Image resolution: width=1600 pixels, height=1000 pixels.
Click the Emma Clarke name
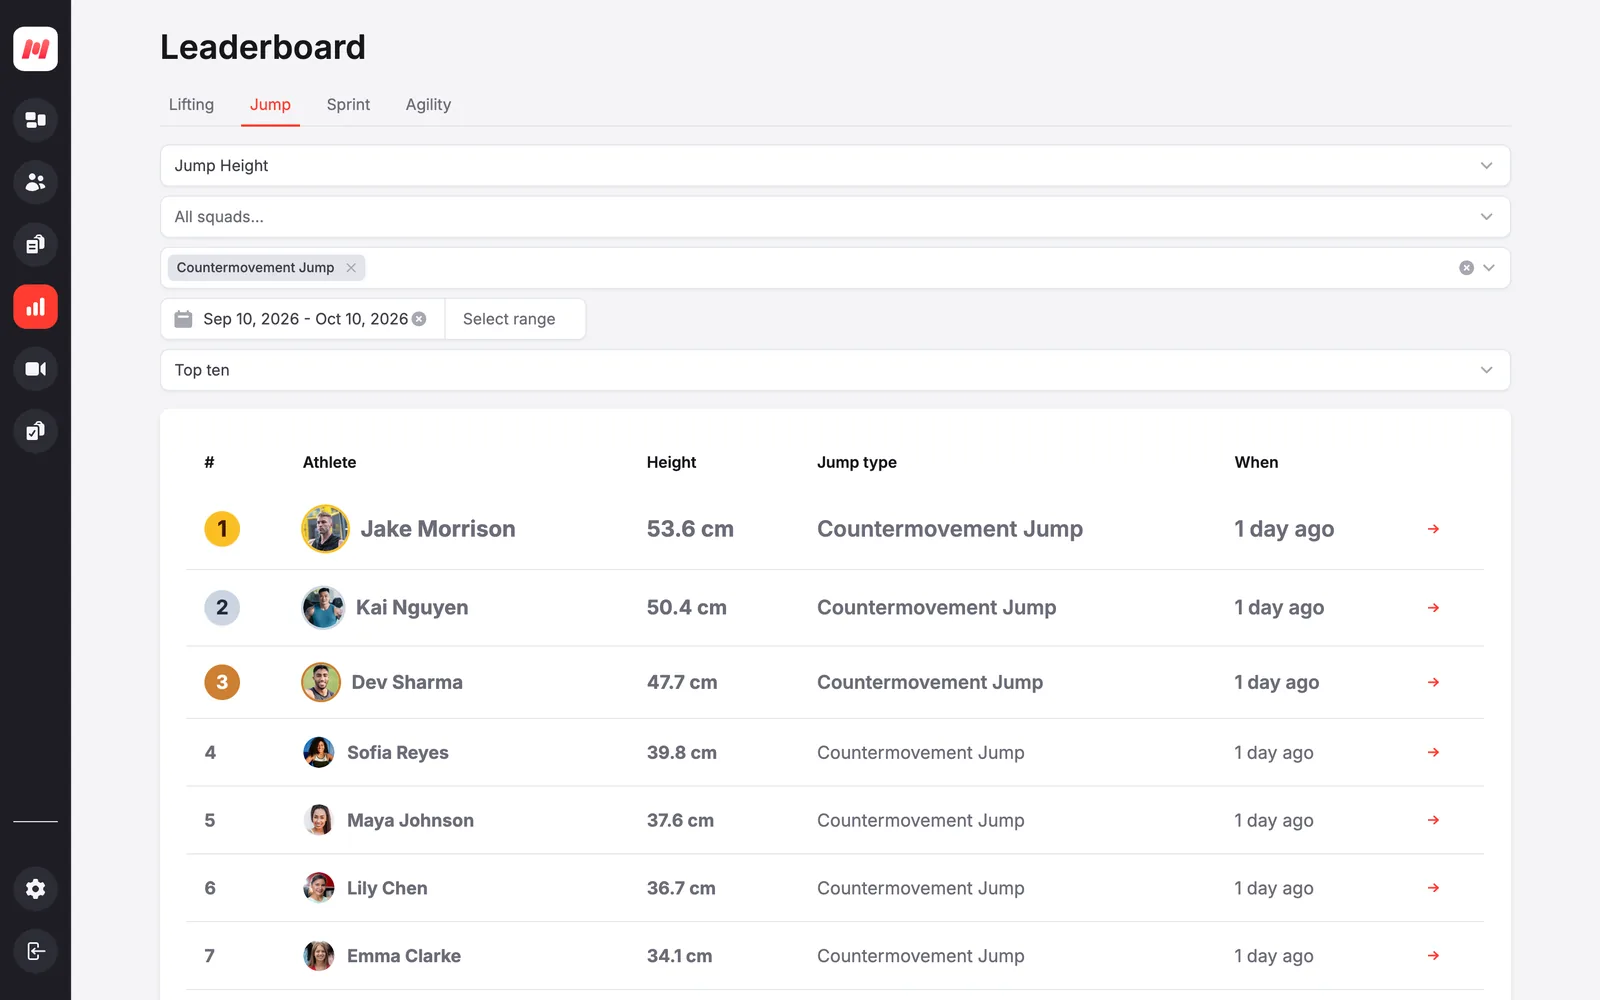point(404,956)
